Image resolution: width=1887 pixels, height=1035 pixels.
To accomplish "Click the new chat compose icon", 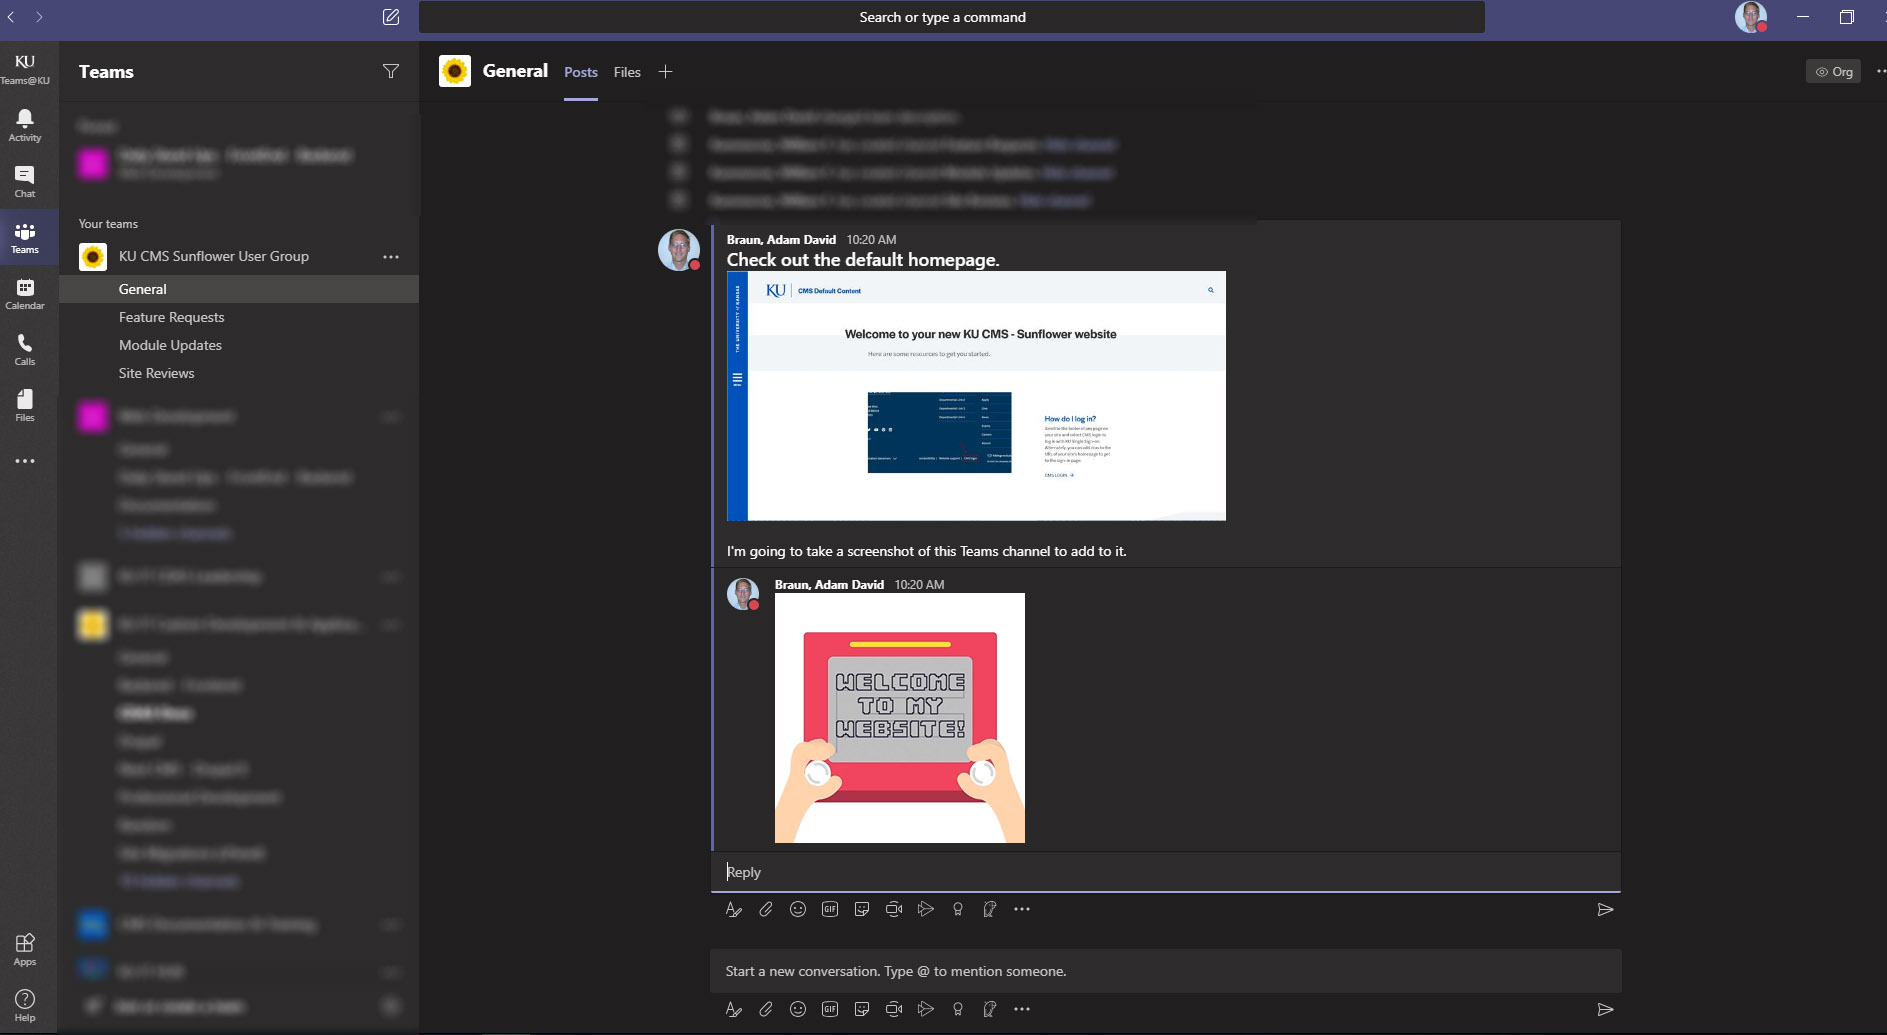I will [391, 17].
